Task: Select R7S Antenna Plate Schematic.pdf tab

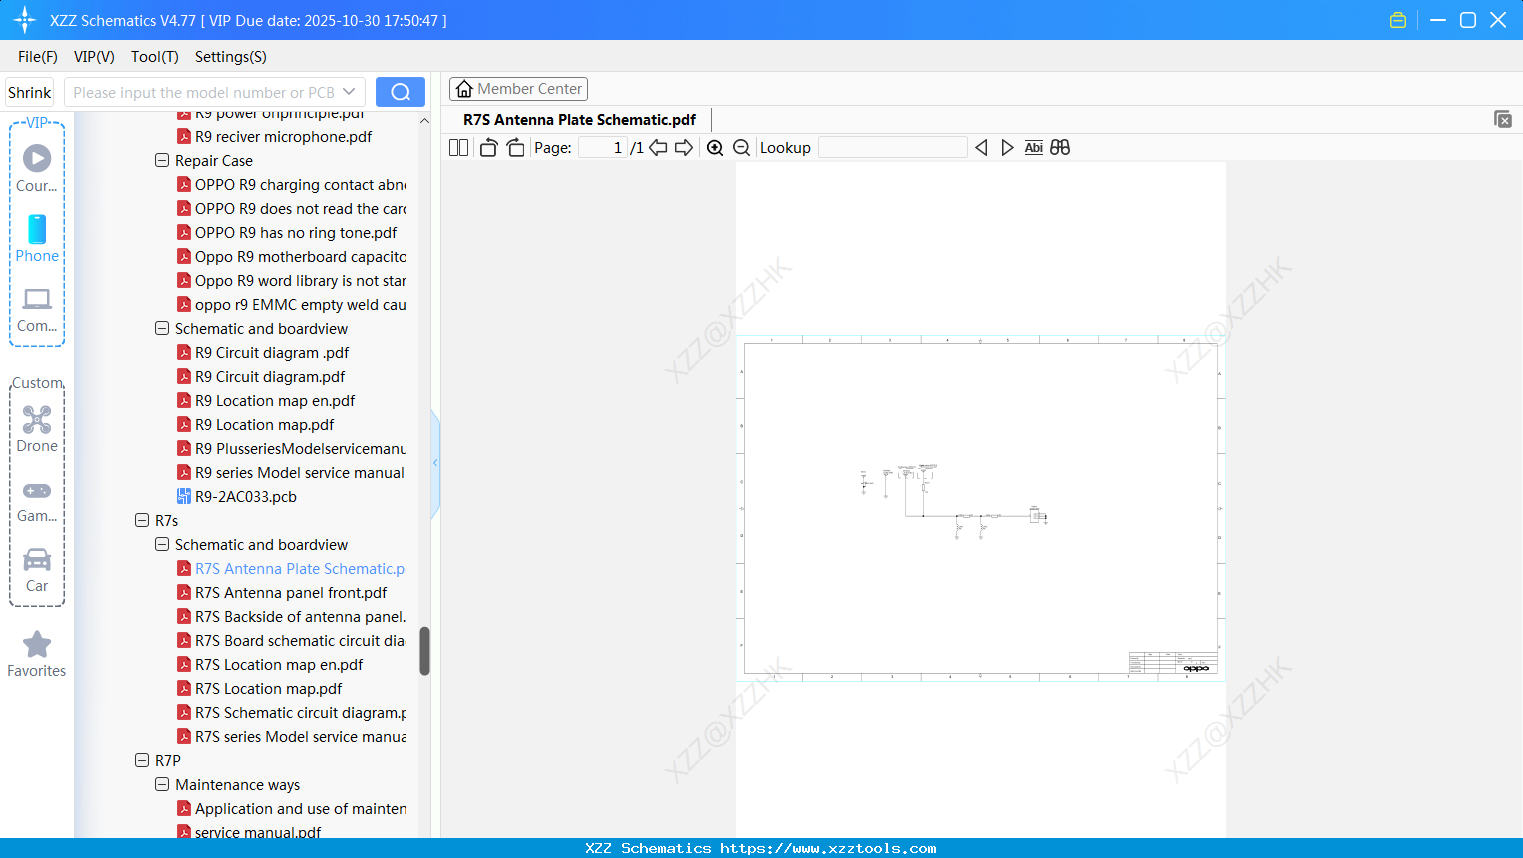Action: (580, 120)
